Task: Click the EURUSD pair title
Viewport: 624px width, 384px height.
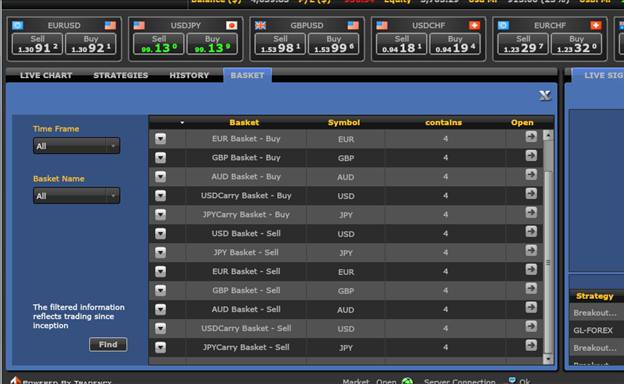Action: pos(64,25)
